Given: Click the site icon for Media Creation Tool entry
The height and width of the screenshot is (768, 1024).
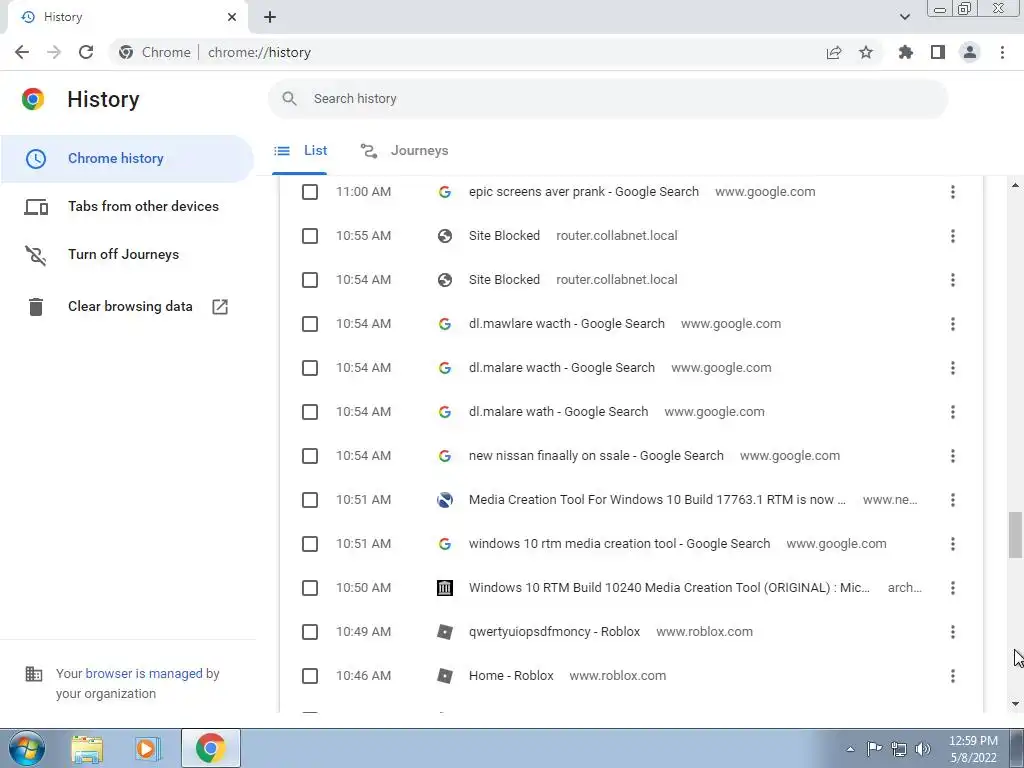Looking at the screenshot, I should point(445,500).
